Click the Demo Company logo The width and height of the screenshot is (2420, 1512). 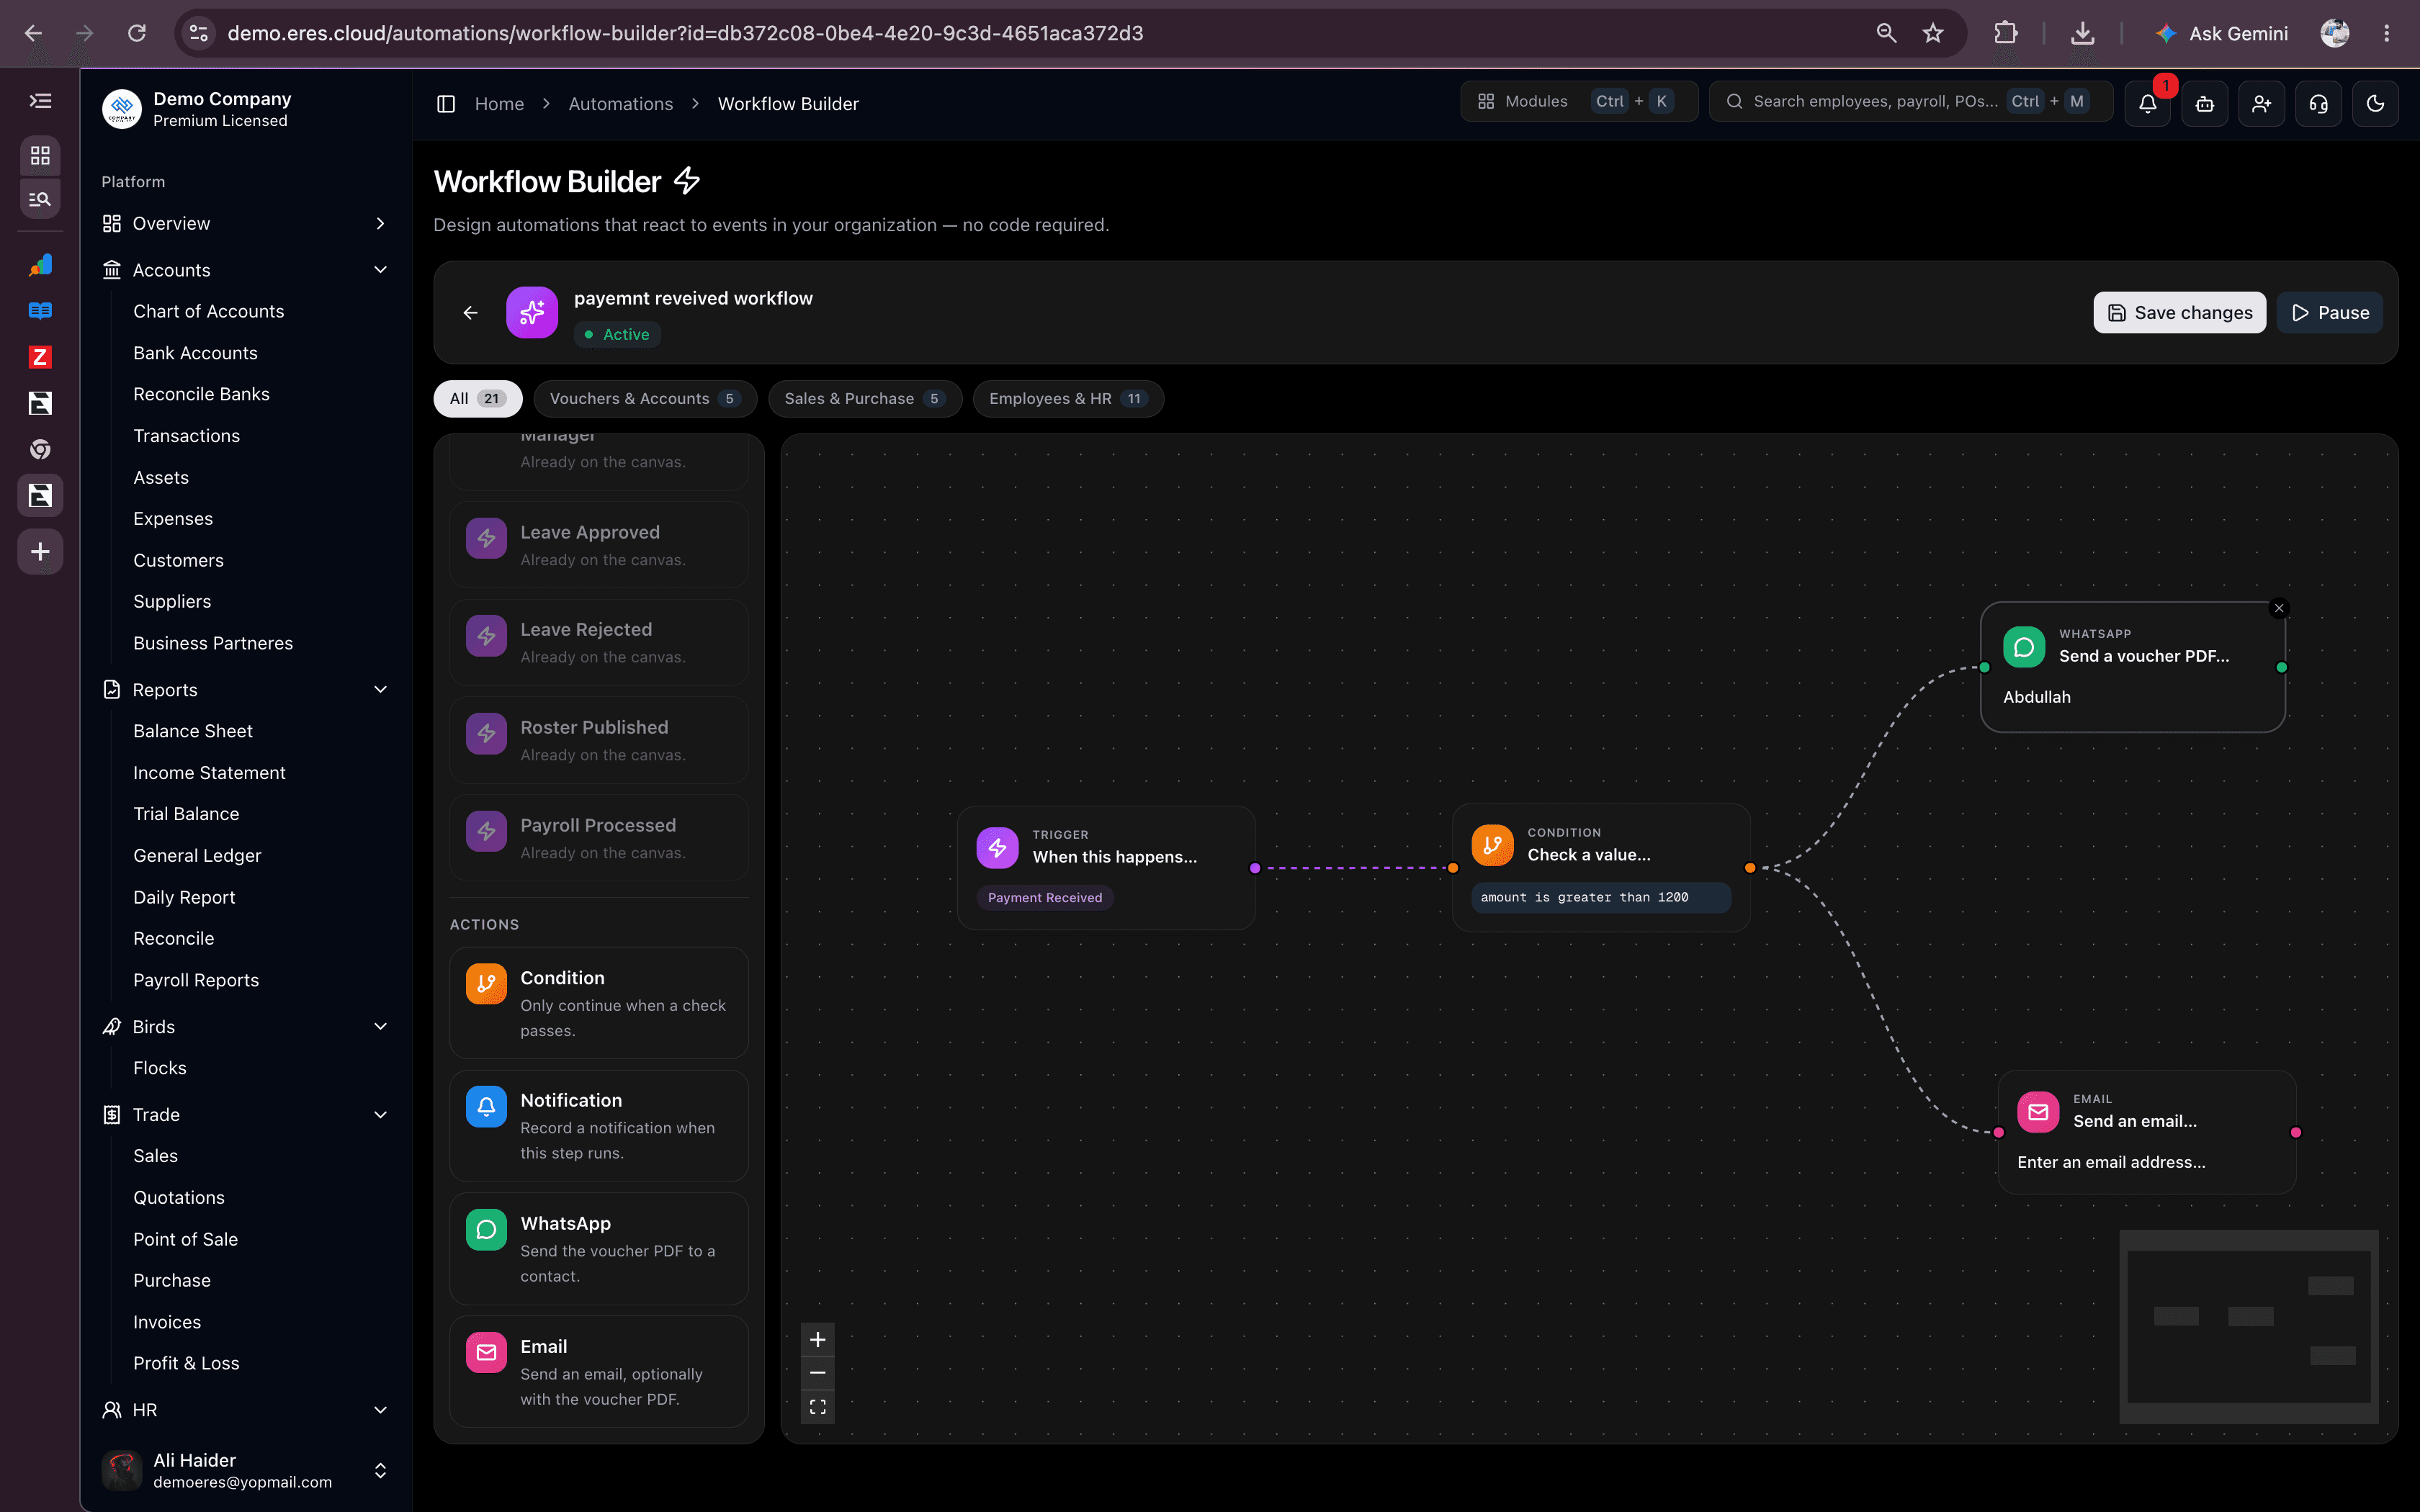pos(122,109)
